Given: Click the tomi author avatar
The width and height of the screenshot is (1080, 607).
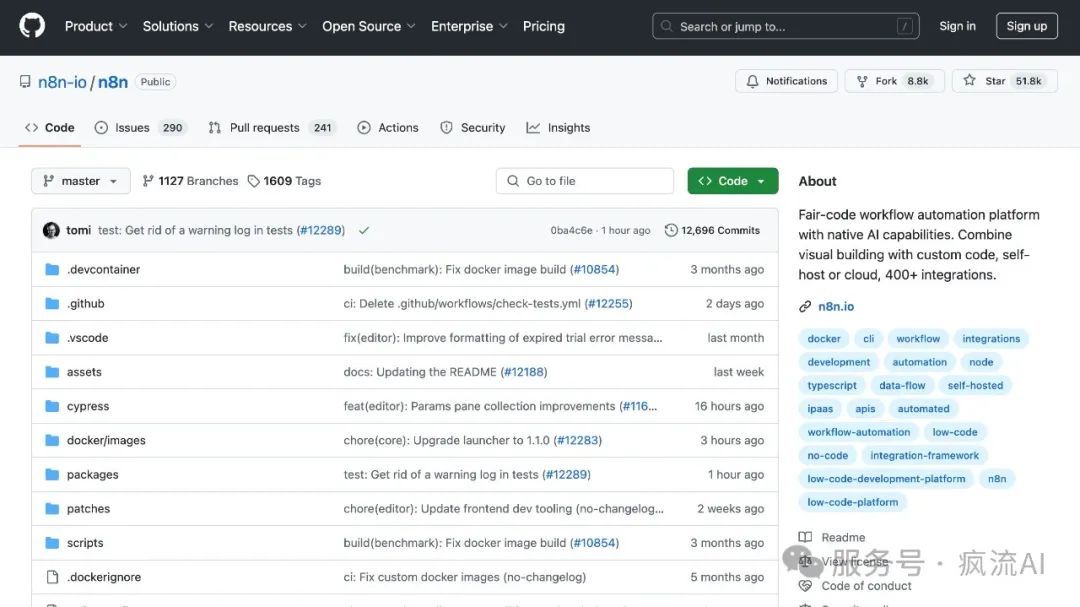Looking at the screenshot, I should click(x=51, y=230).
